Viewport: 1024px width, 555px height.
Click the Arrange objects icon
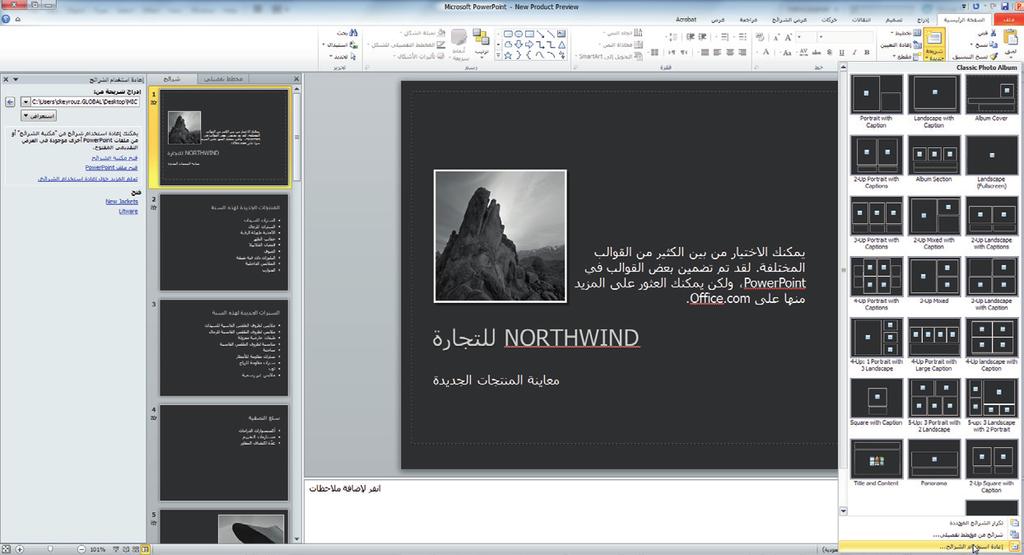481,37
